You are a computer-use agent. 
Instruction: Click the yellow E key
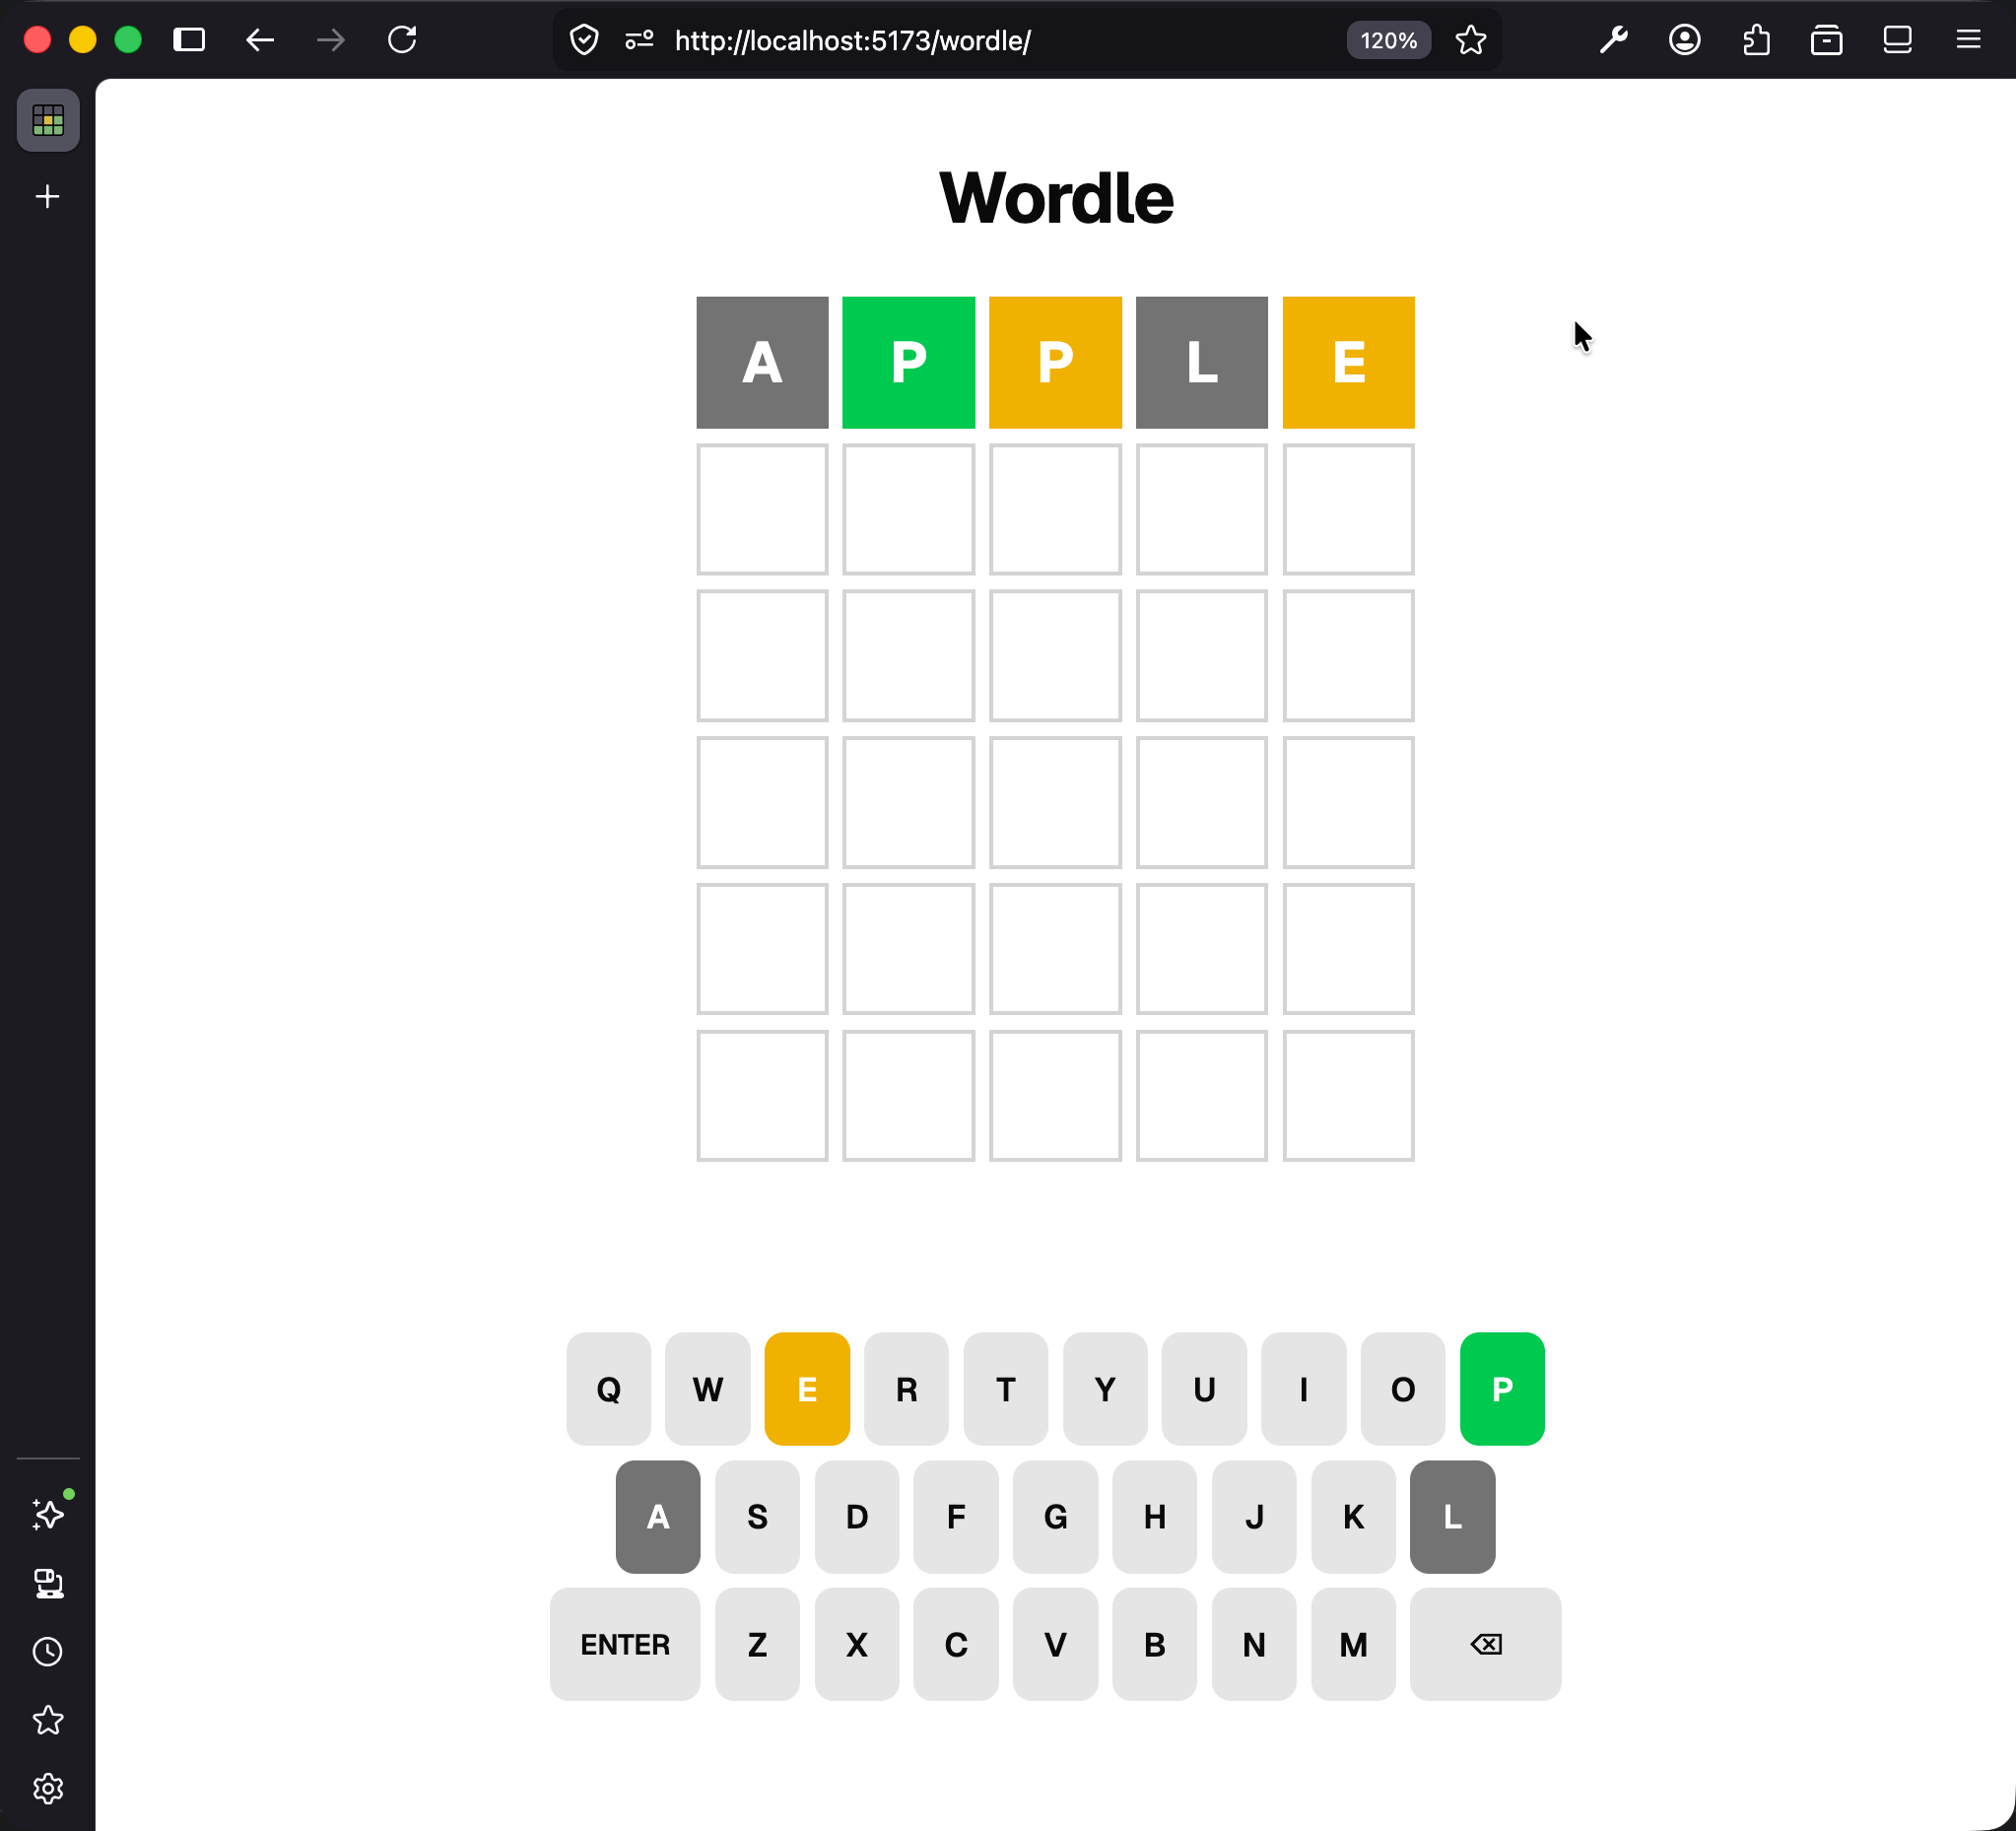pos(807,1388)
